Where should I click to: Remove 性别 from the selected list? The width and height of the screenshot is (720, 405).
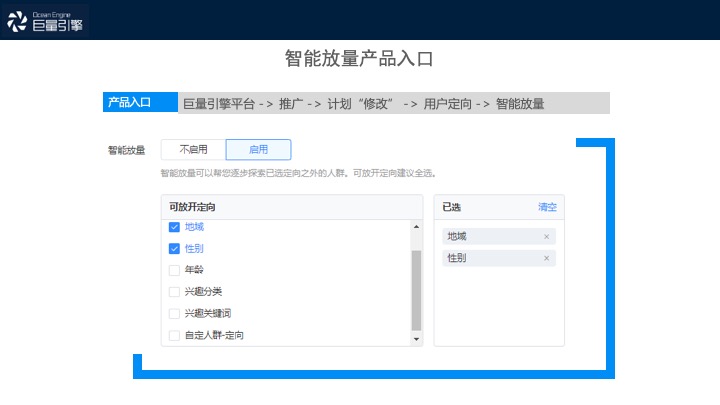click(546, 258)
